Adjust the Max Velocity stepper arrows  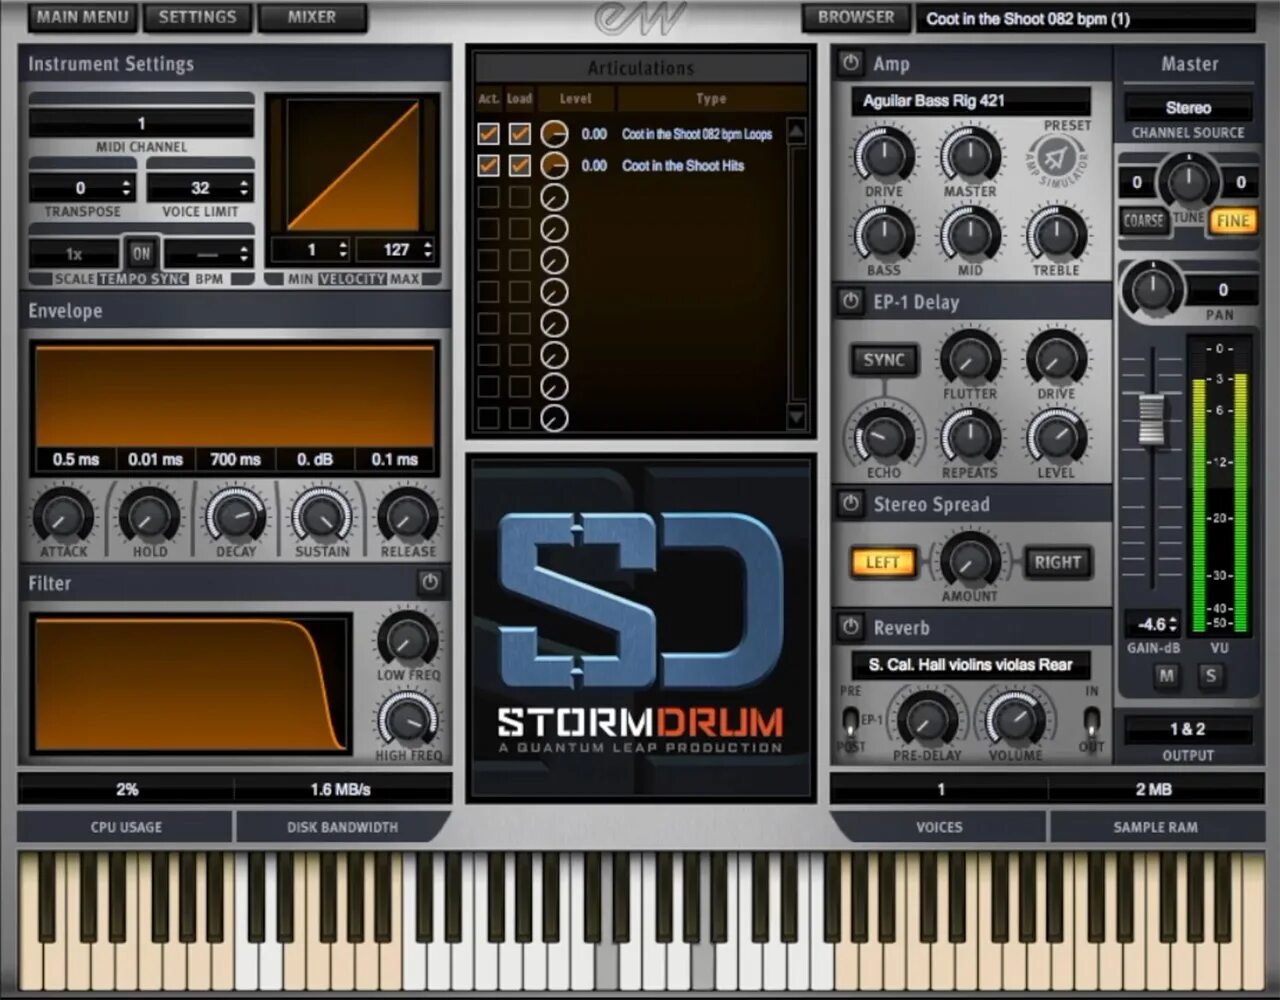tap(428, 249)
